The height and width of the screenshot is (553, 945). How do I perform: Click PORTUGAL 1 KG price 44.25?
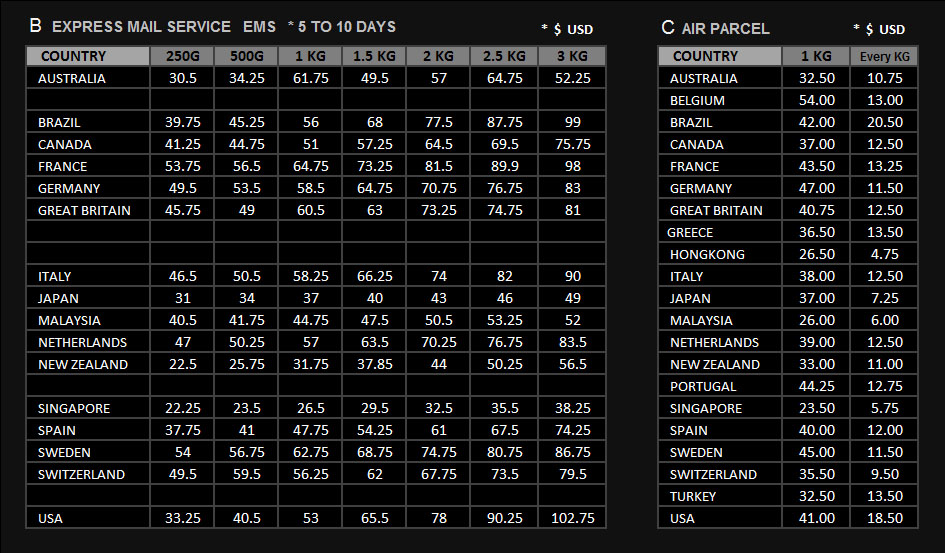(817, 386)
